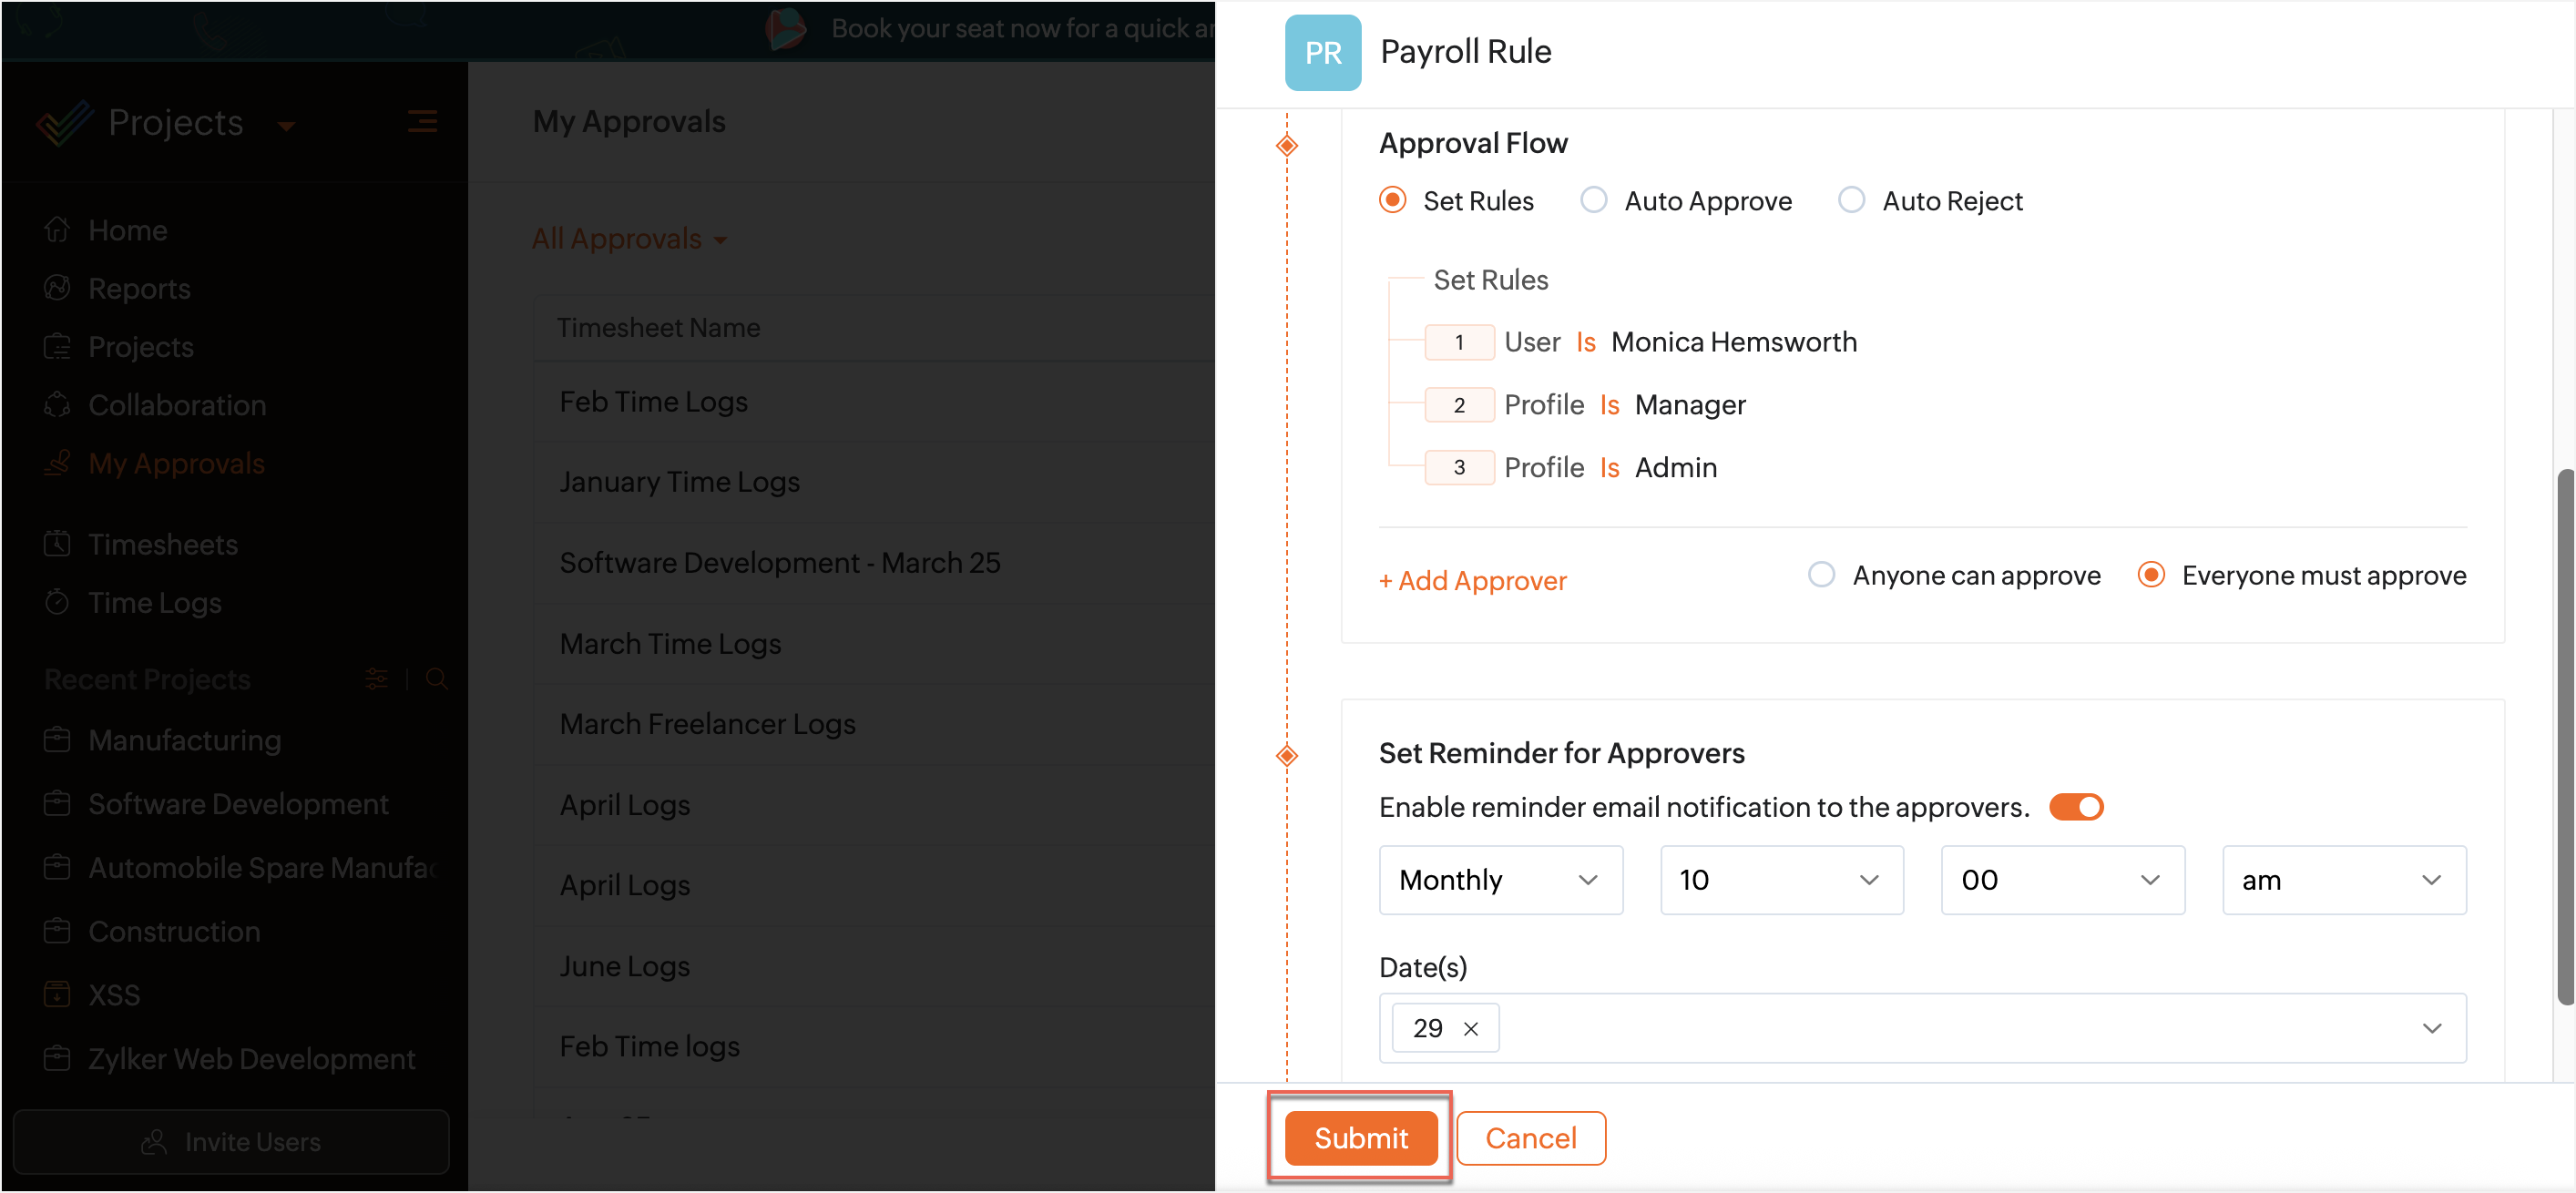The width and height of the screenshot is (2576, 1193).
Task: Click the Collaboration icon in sidebar
Action: point(57,405)
